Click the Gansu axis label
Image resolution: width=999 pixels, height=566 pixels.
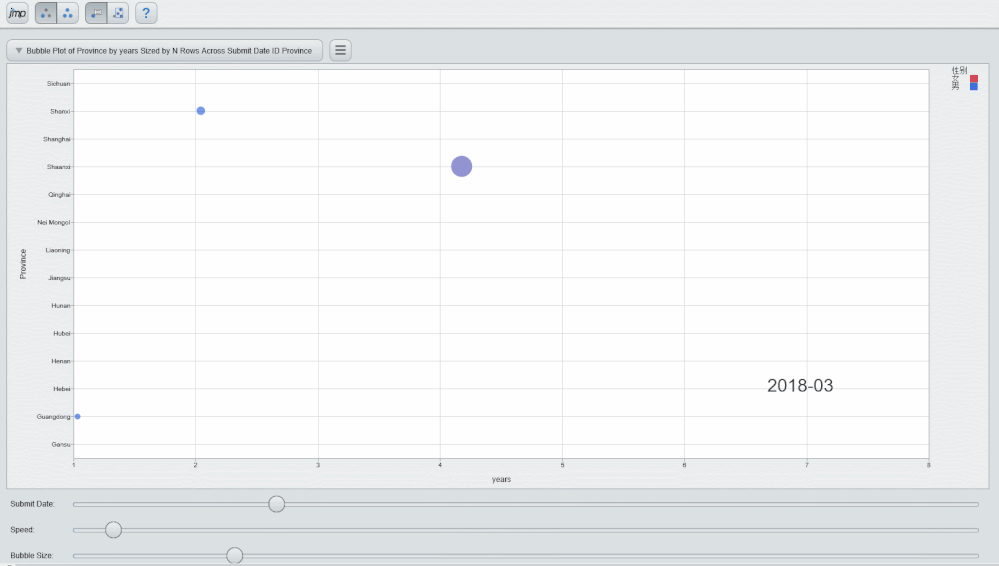tap(61, 444)
